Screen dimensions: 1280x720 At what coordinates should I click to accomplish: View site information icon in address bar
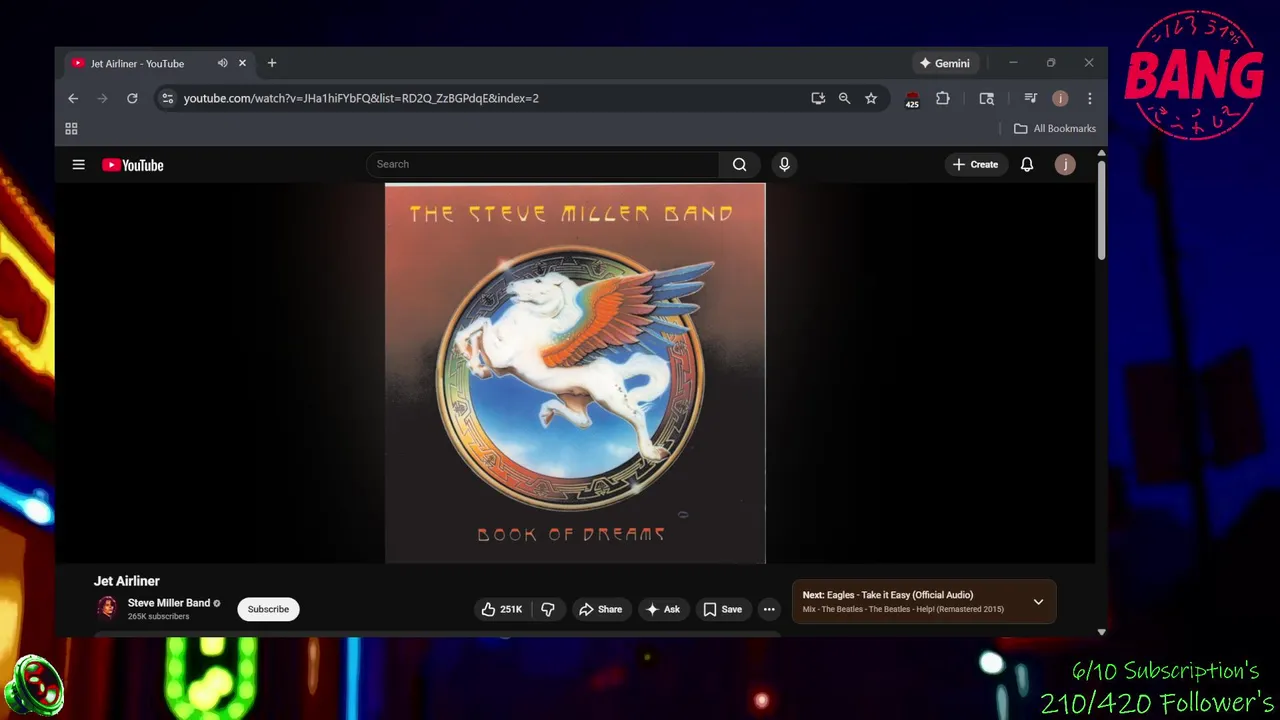pyautogui.click(x=167, y=98)
